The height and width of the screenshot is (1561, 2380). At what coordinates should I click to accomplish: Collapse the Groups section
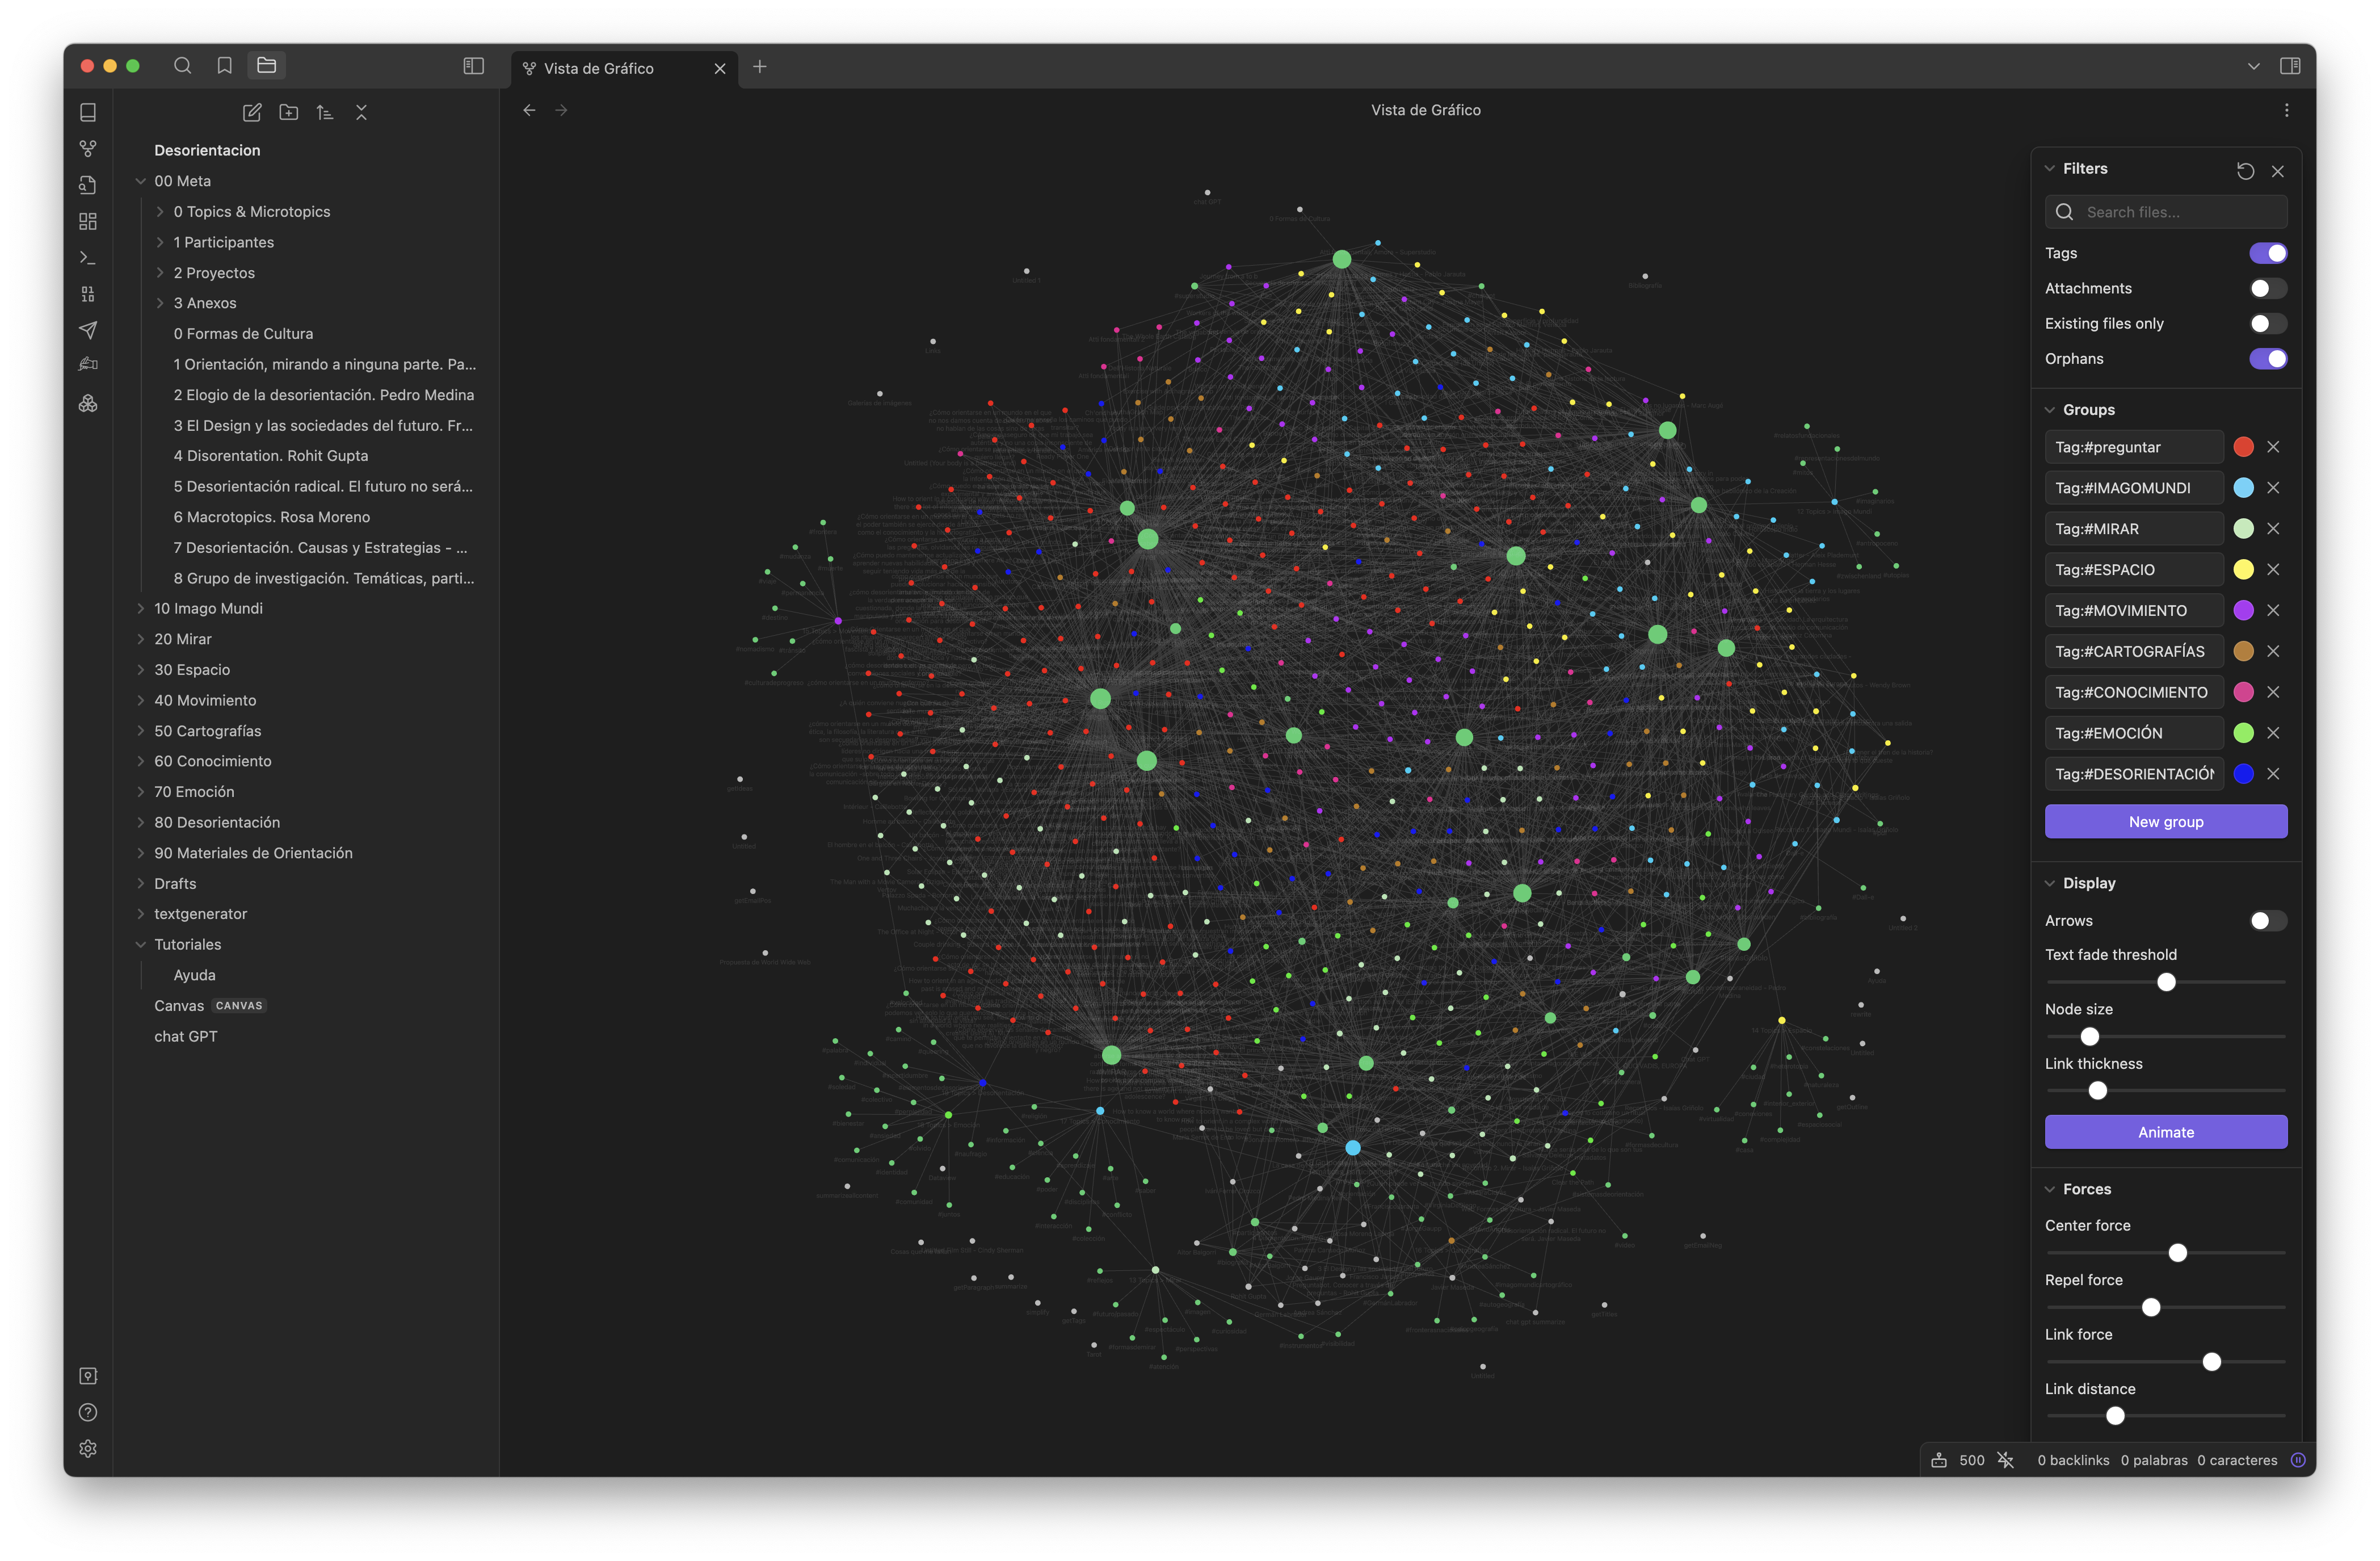coord(2088,410)
